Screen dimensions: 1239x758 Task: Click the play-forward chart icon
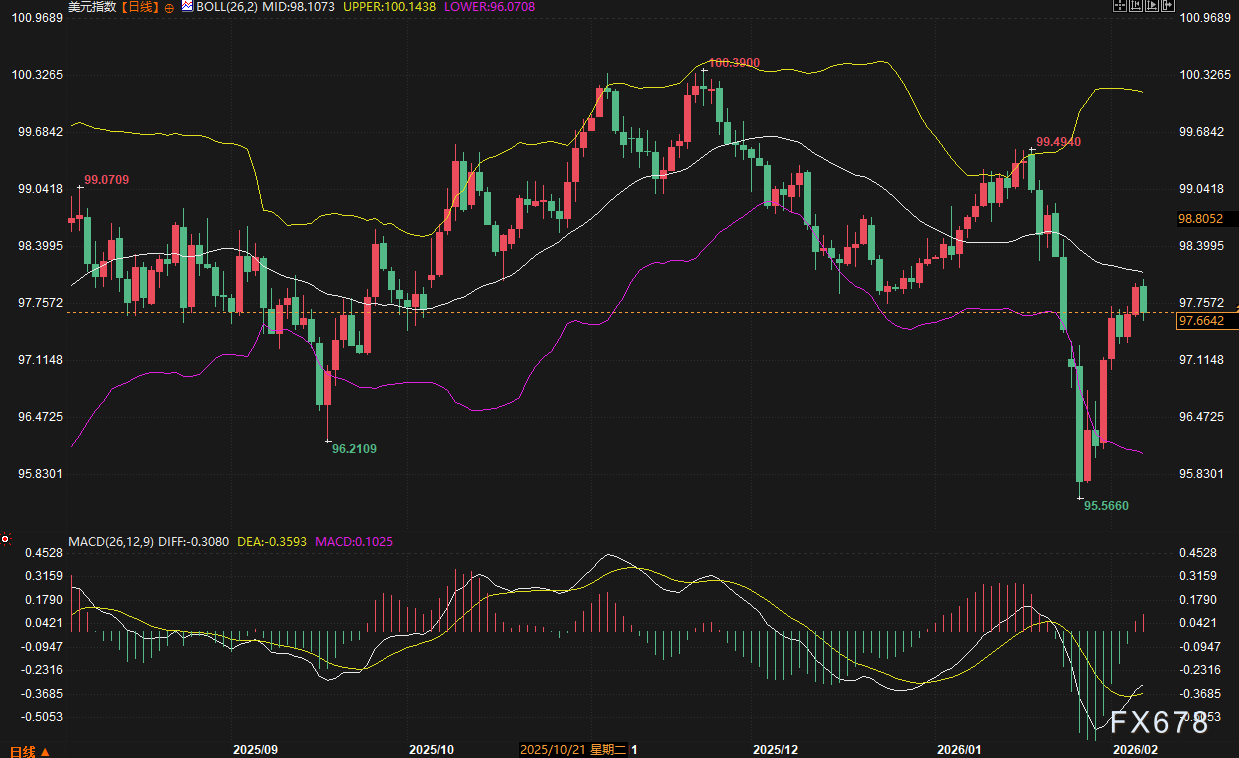(x=1151, y=6)
